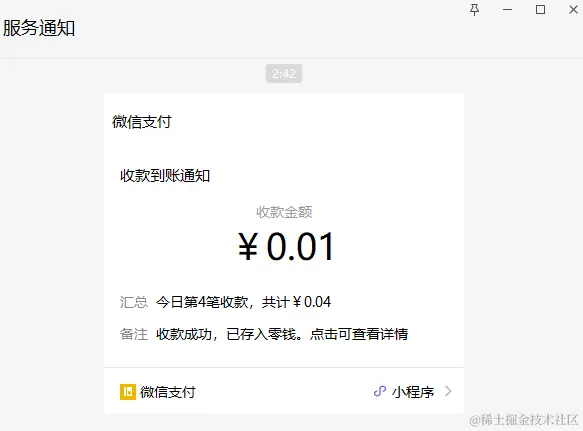This screenshot has width=583, height=431.
Task: Open the 微信支付 footer source label
Action: click(168, 392)
